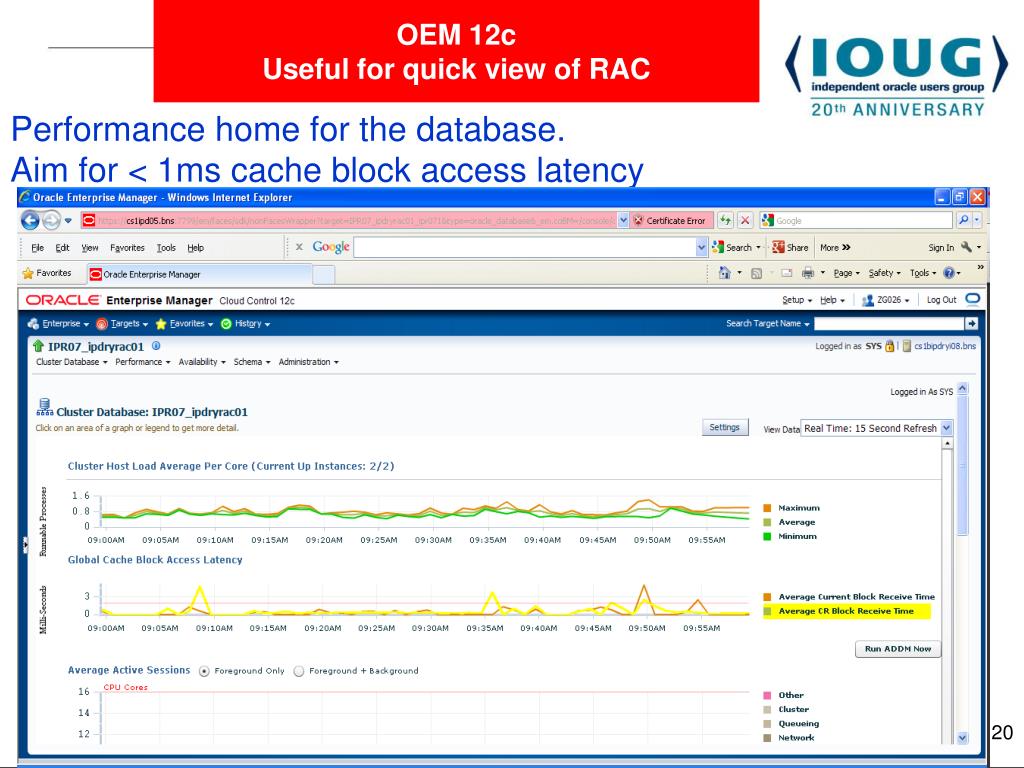
Task: Click the Share button in Google toolbar
Action: click(x=790, y=248)
